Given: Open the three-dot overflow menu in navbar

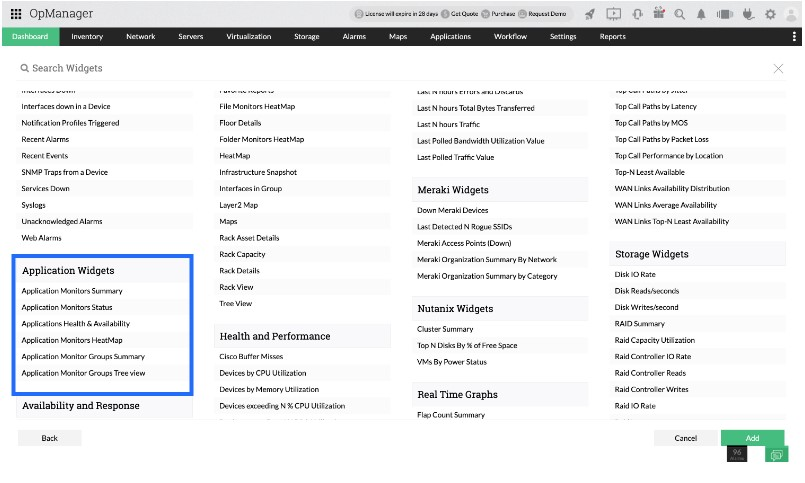Looking at the screenshot, I should coord(794,36).
